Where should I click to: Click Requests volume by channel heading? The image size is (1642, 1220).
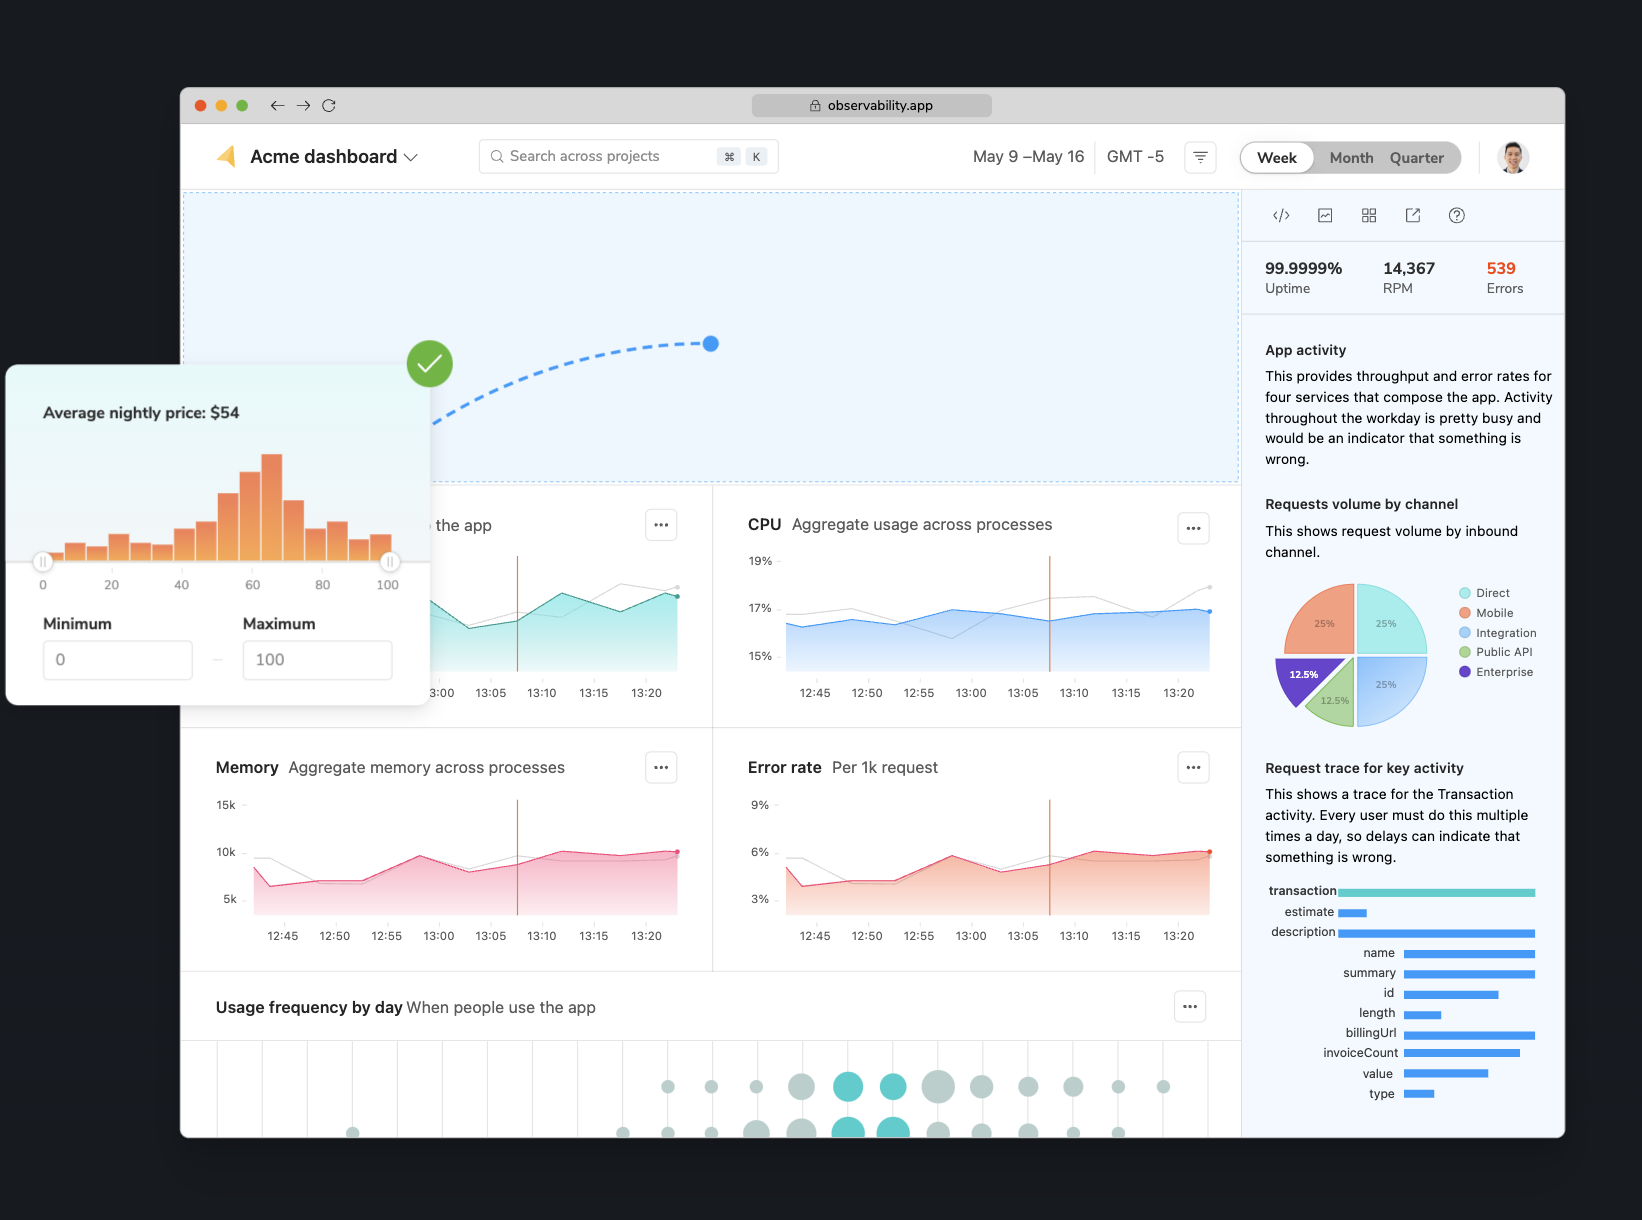[1361, 504]
